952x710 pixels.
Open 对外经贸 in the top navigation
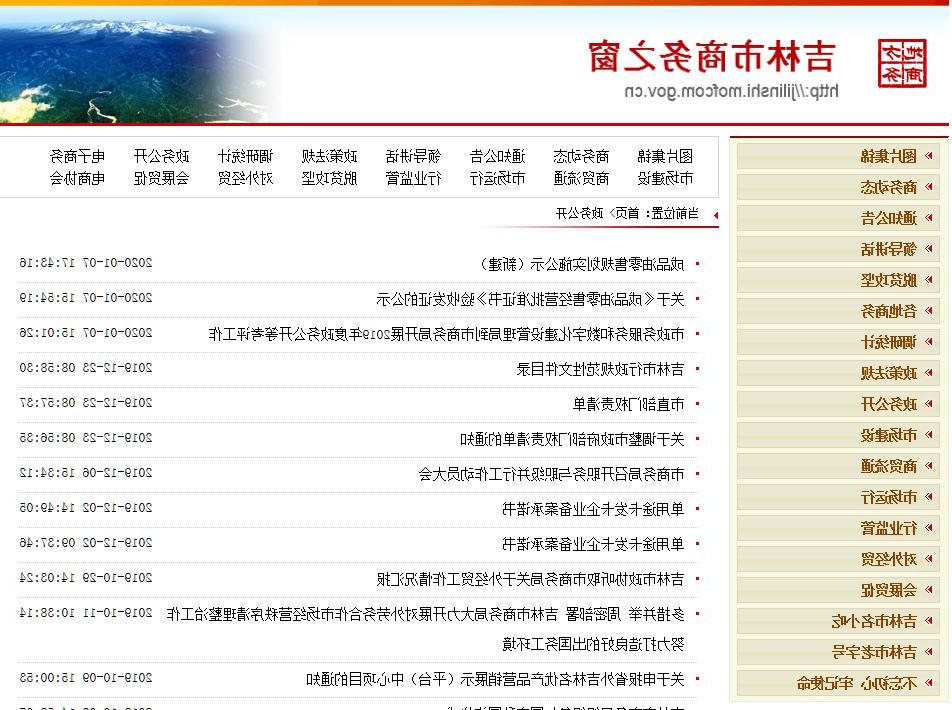pyautogui.click(x=246, y=179)
